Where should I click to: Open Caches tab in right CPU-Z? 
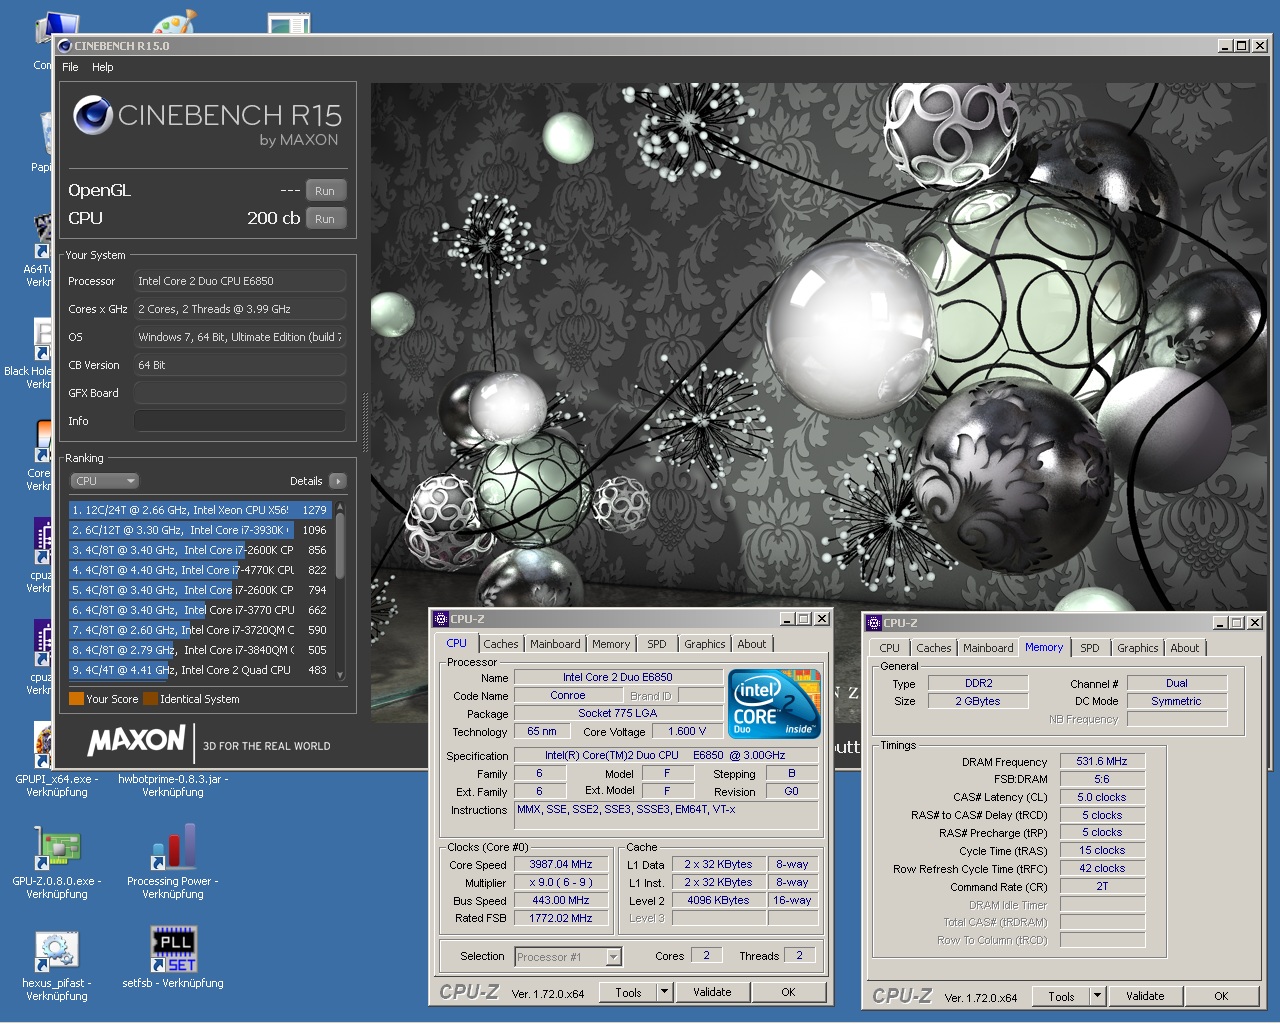(x=934, y=648)
